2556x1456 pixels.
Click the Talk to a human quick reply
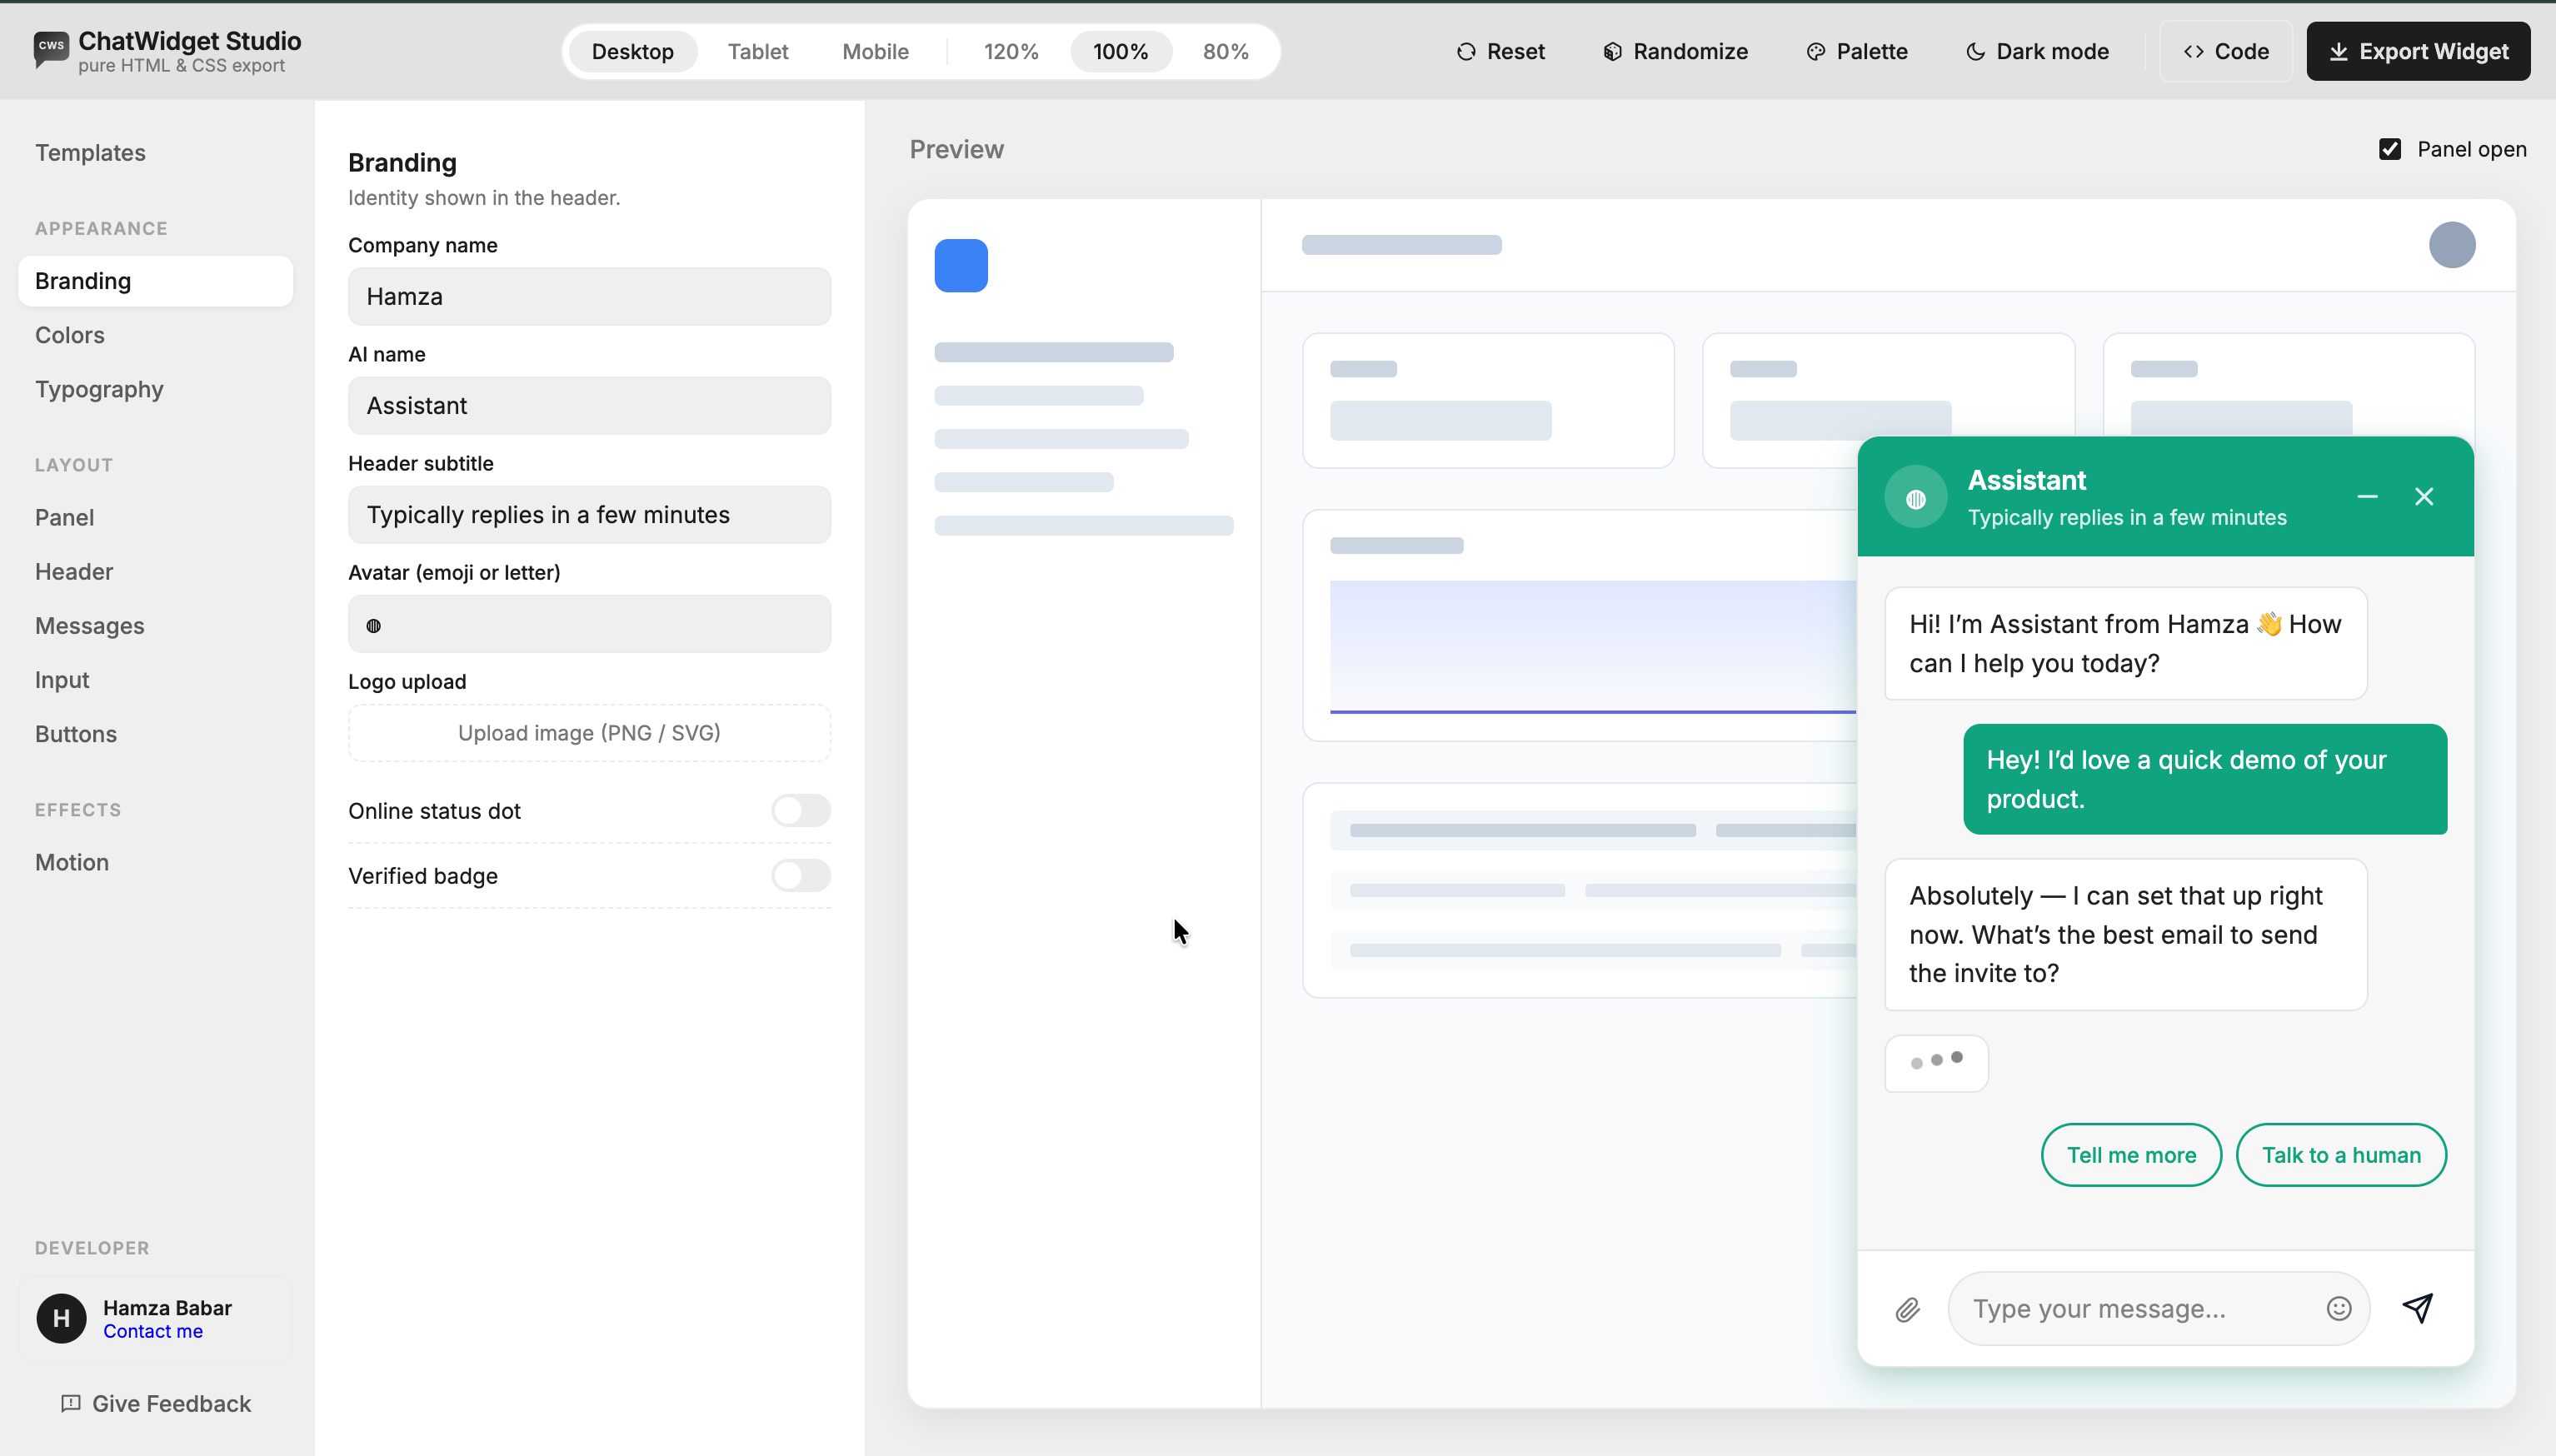(2341, 1155)
